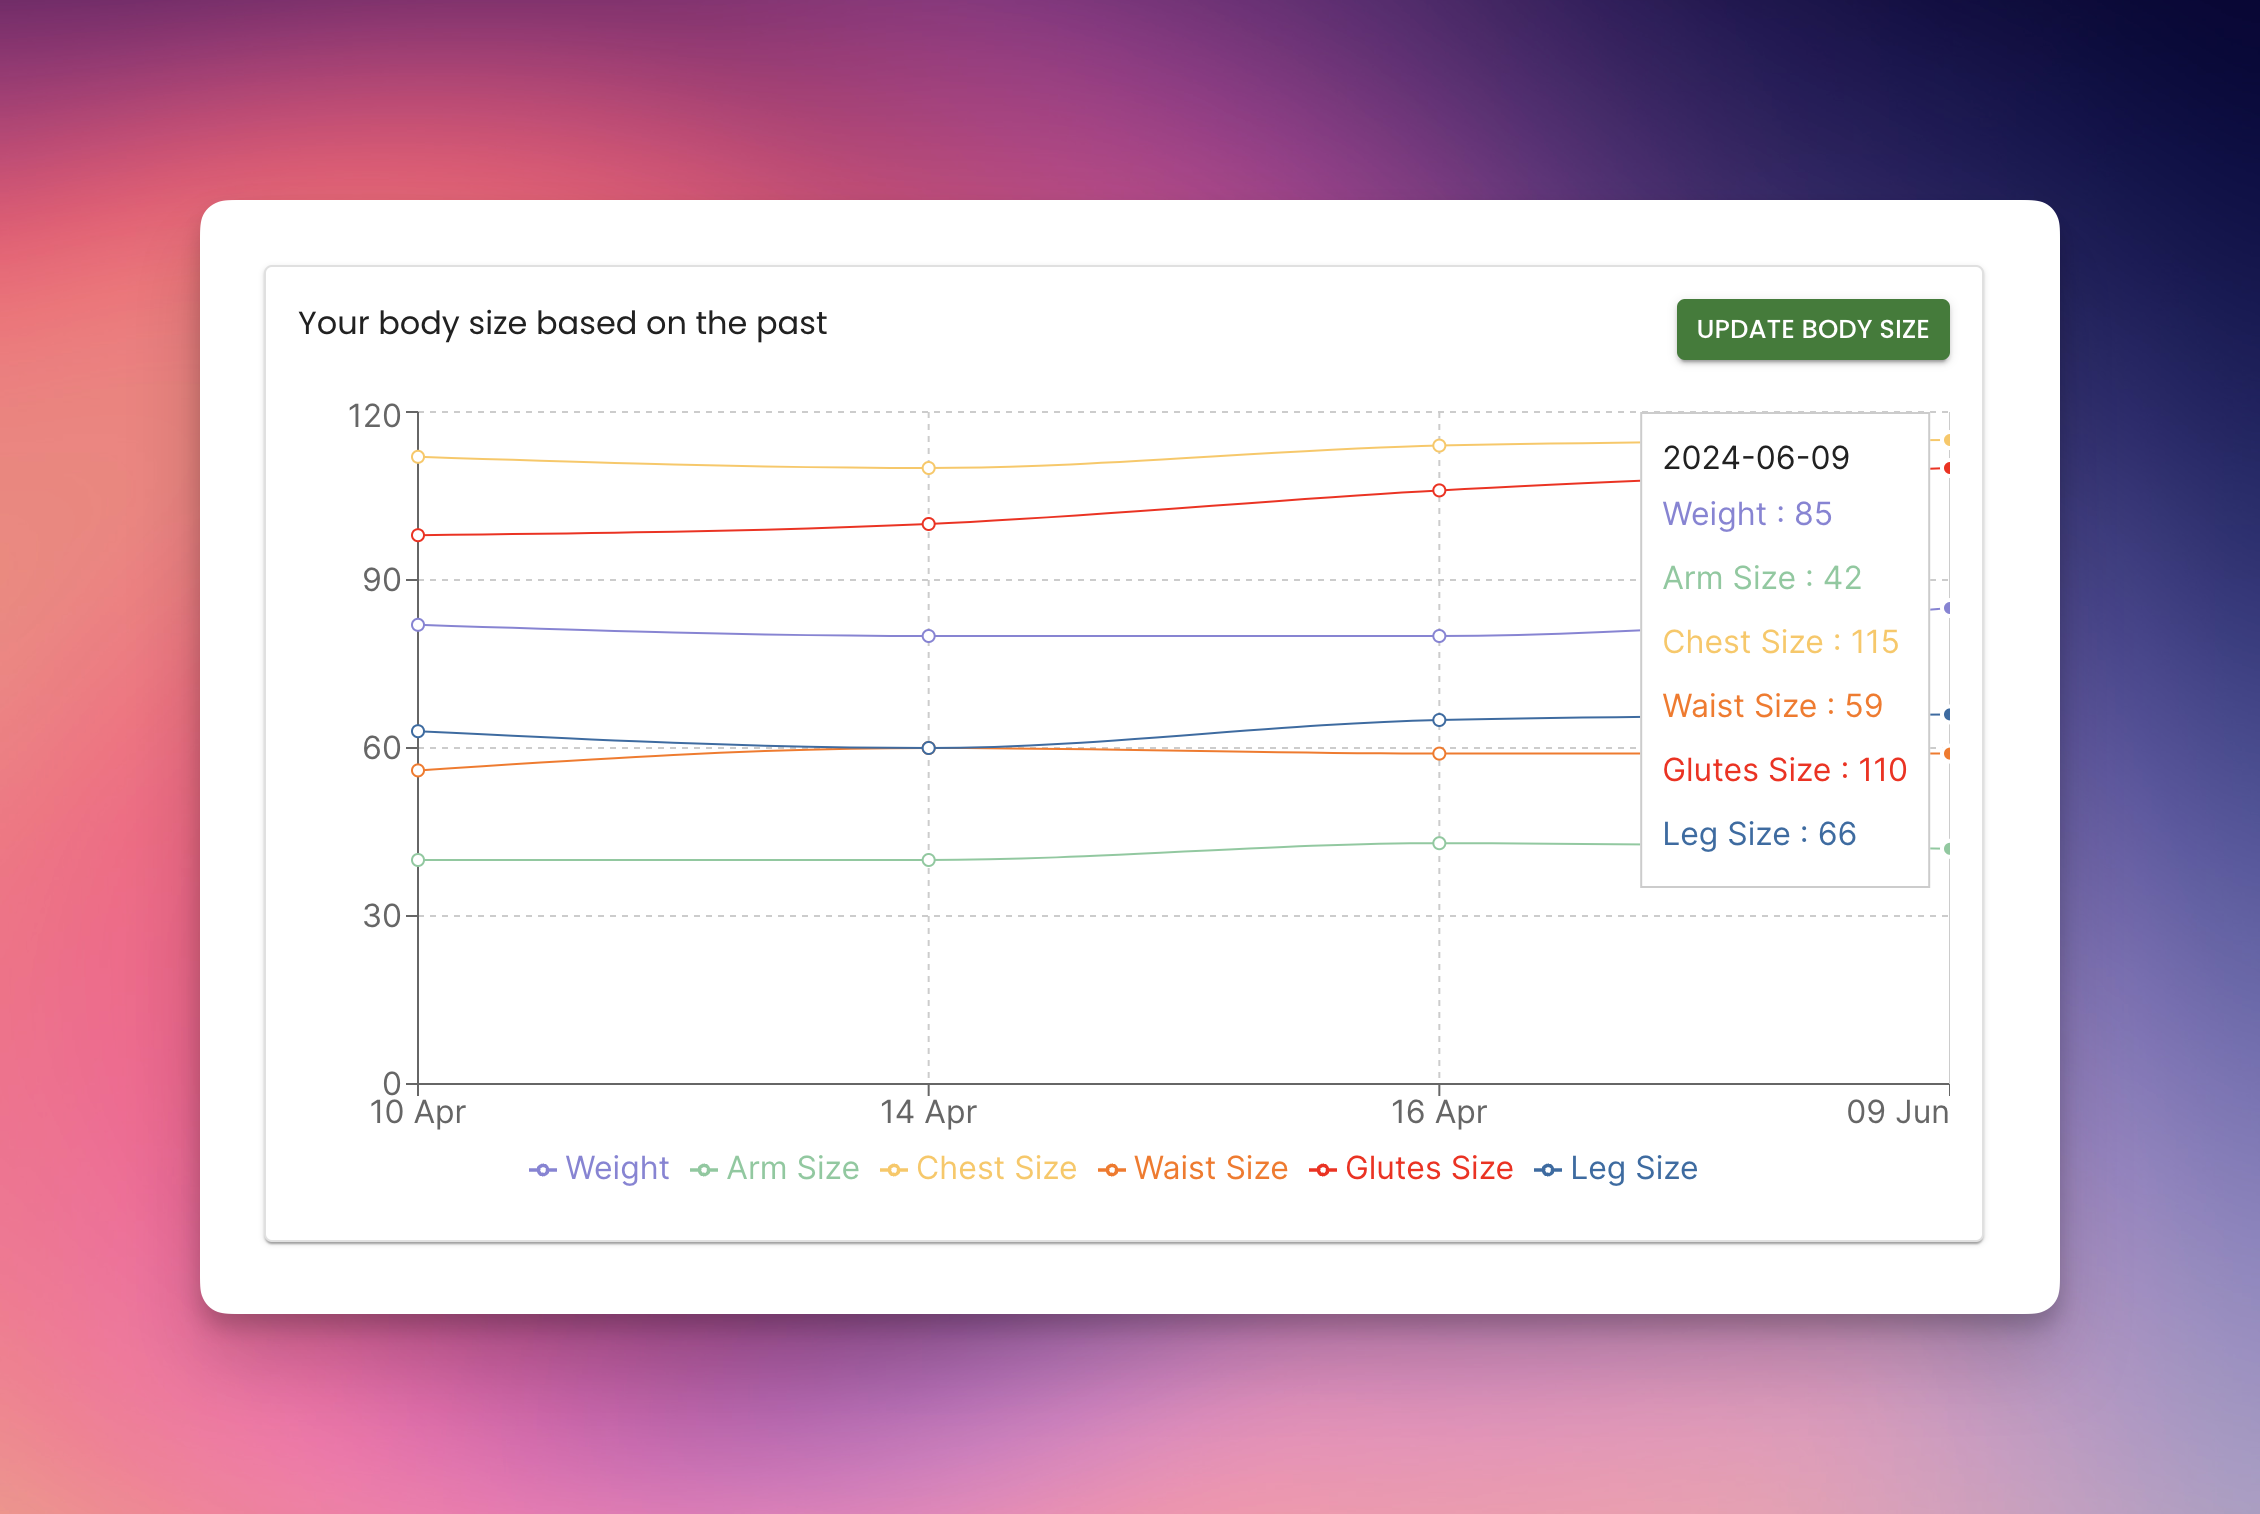The image size is (2260, 1514).
Task: Click the chart title 'Your body size based on the past'
Action: coord(562,323)
